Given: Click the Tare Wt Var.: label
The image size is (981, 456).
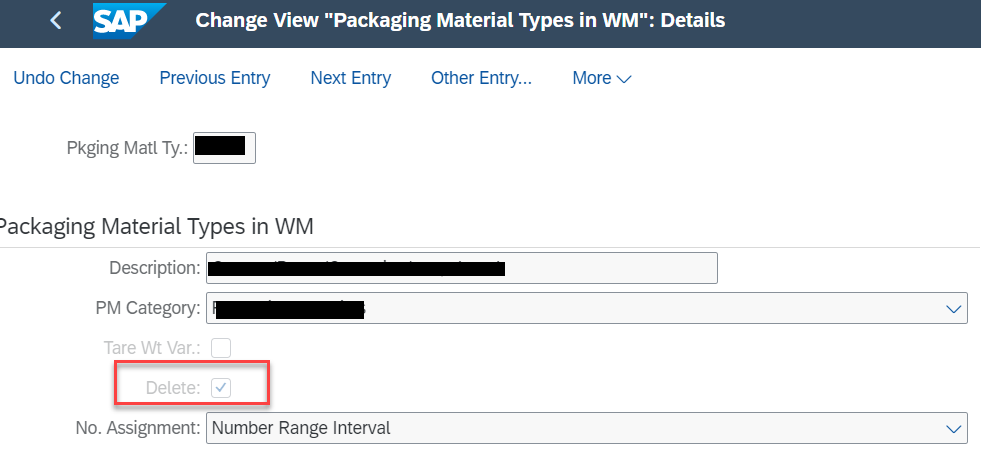Looking at the screenshot, I should (152, 348).
